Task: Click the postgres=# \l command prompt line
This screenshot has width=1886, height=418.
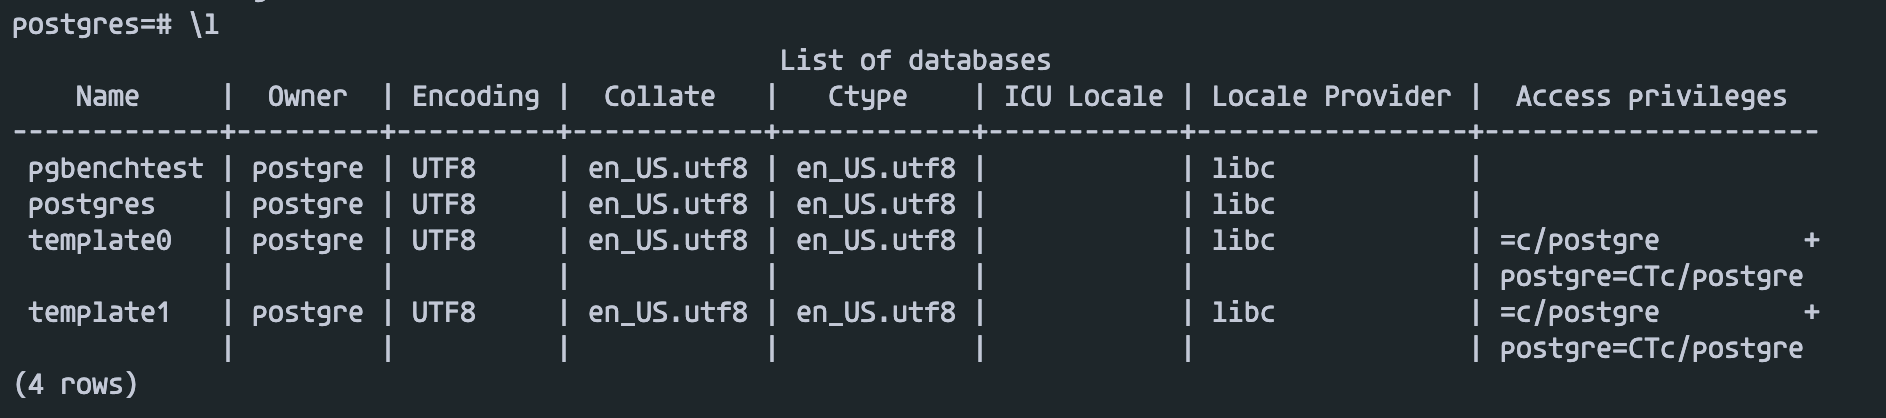Action: 115,25
